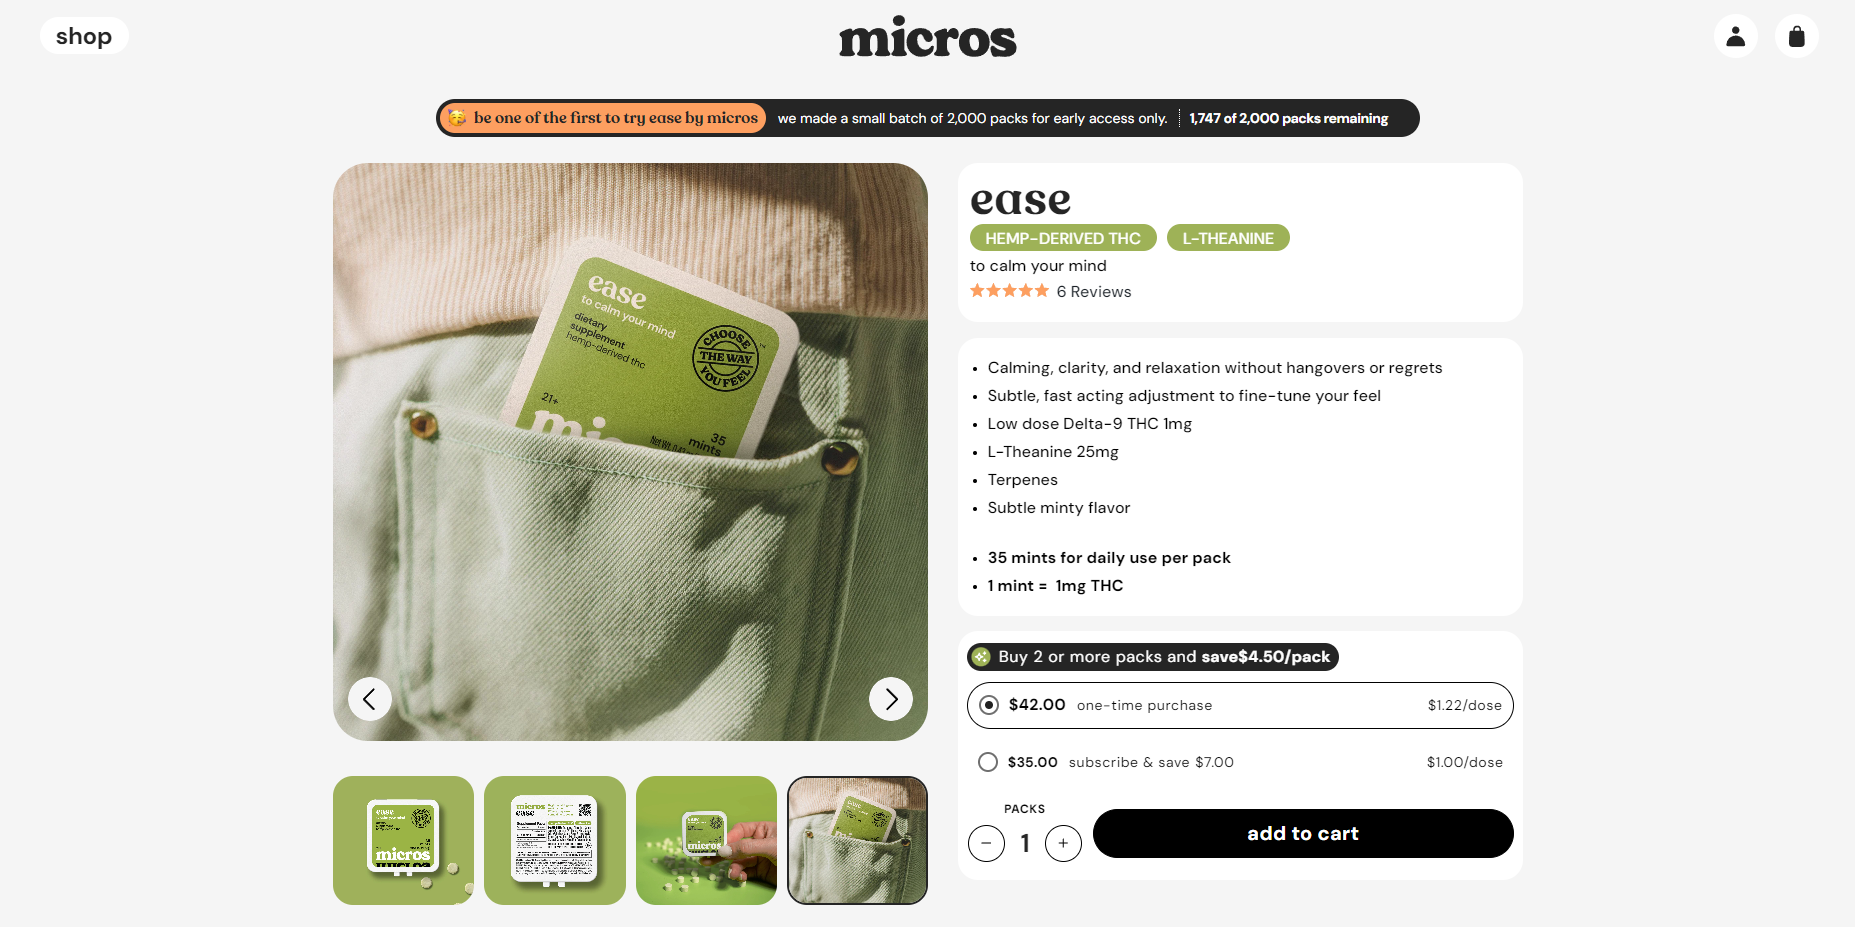Screen dimensions: 1855x927
Task: Decrease packs with the minus button
Action: click(x=986, y=843)
